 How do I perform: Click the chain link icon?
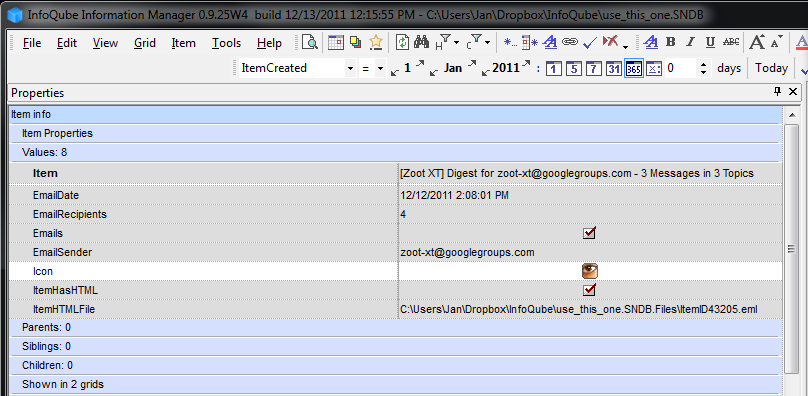569,42
